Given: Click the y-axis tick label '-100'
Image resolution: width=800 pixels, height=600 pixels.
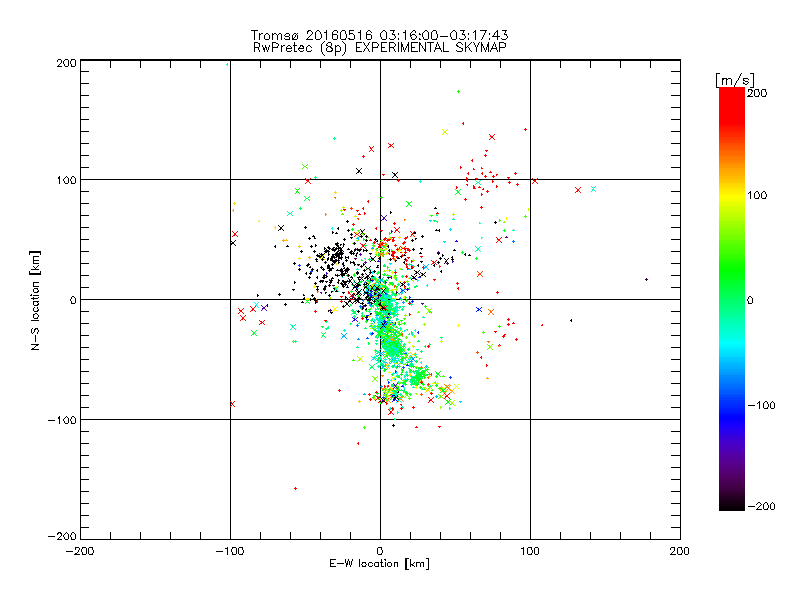Looking at the screenshot, I should [62, 420].
